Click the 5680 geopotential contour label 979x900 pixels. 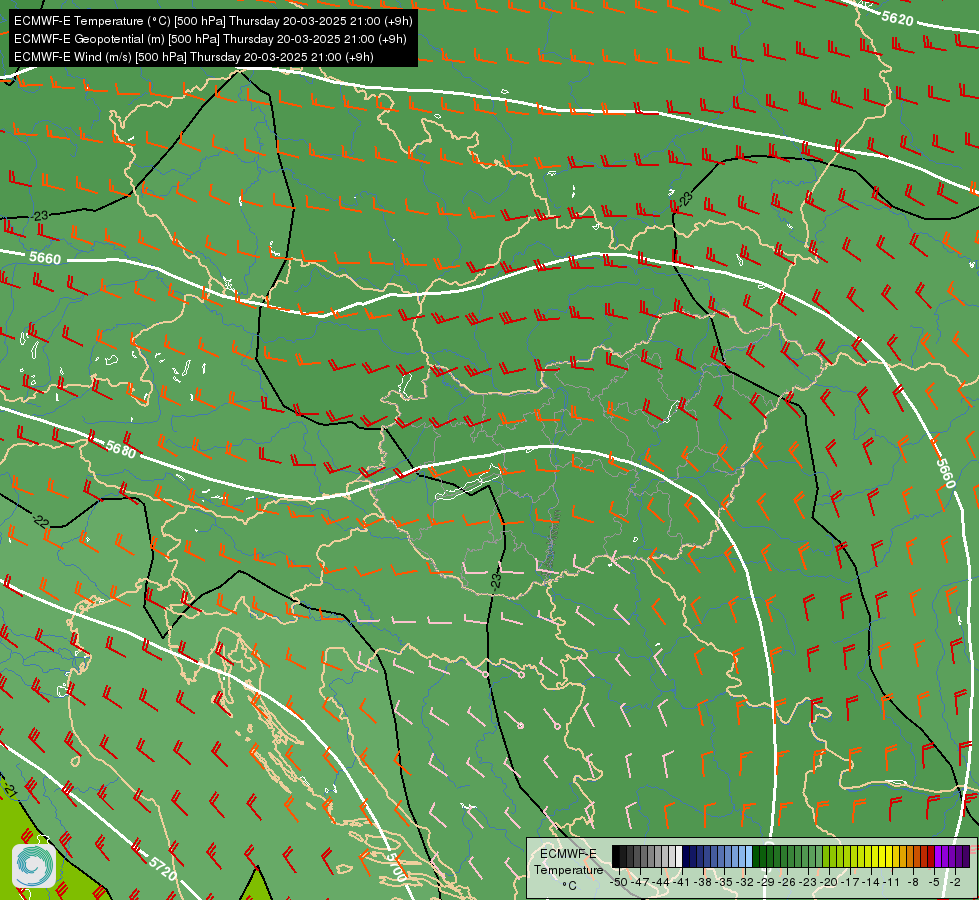tap(121, 448)
